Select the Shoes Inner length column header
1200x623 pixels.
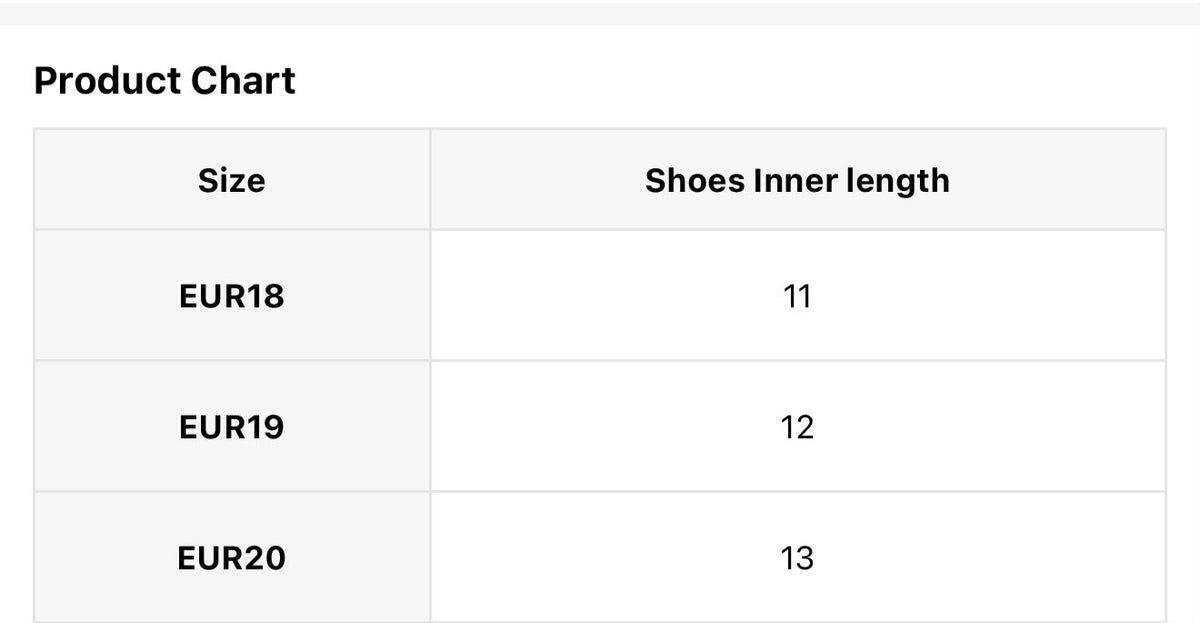pyautogui.click(x=798, y=180)
